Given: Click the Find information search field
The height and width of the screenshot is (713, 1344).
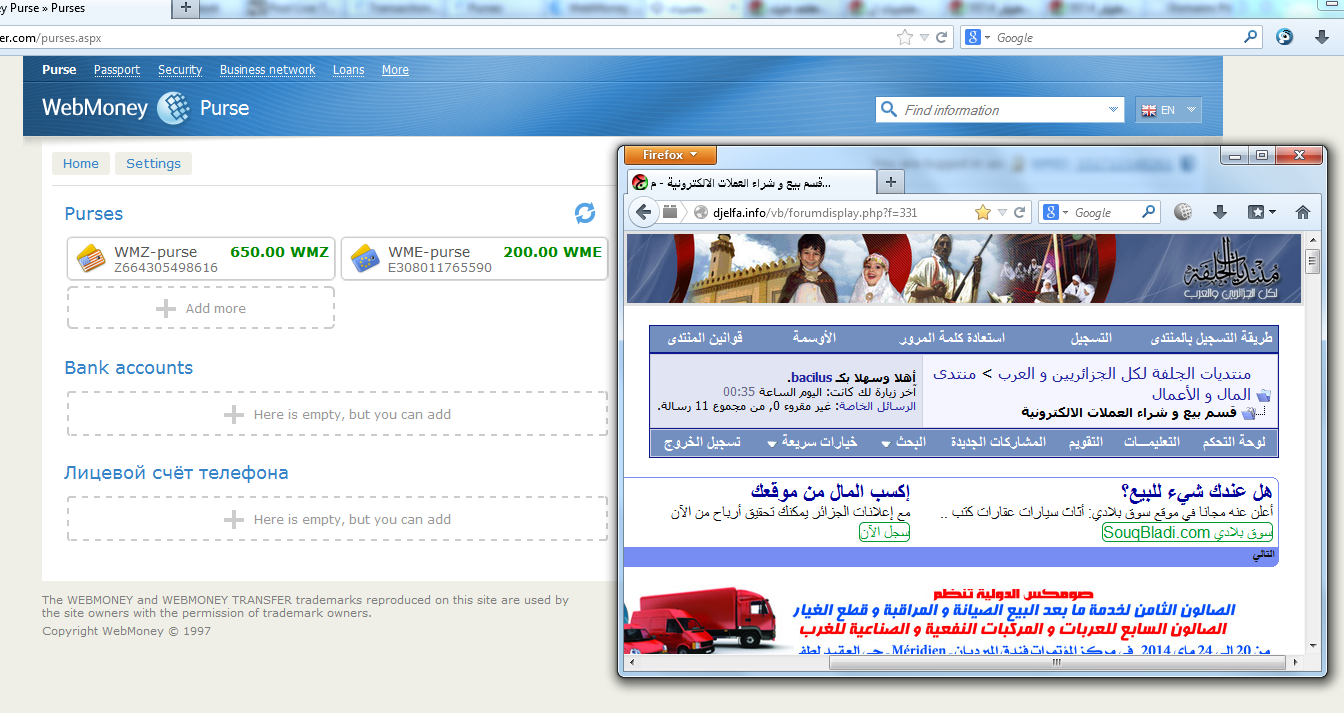Looking at the screenshot, I should point(1001,110).
